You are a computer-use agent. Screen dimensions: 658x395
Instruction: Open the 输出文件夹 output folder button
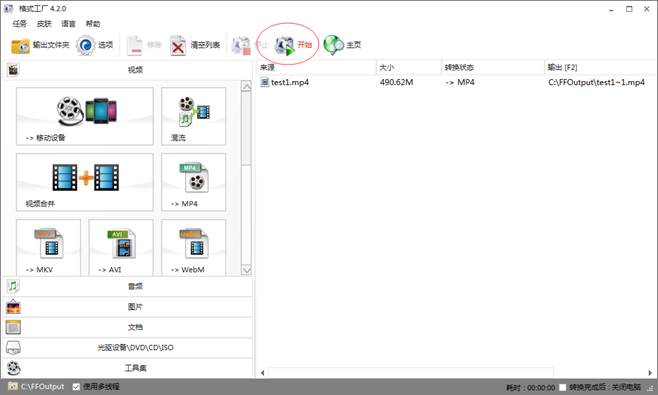pos(40,45)
